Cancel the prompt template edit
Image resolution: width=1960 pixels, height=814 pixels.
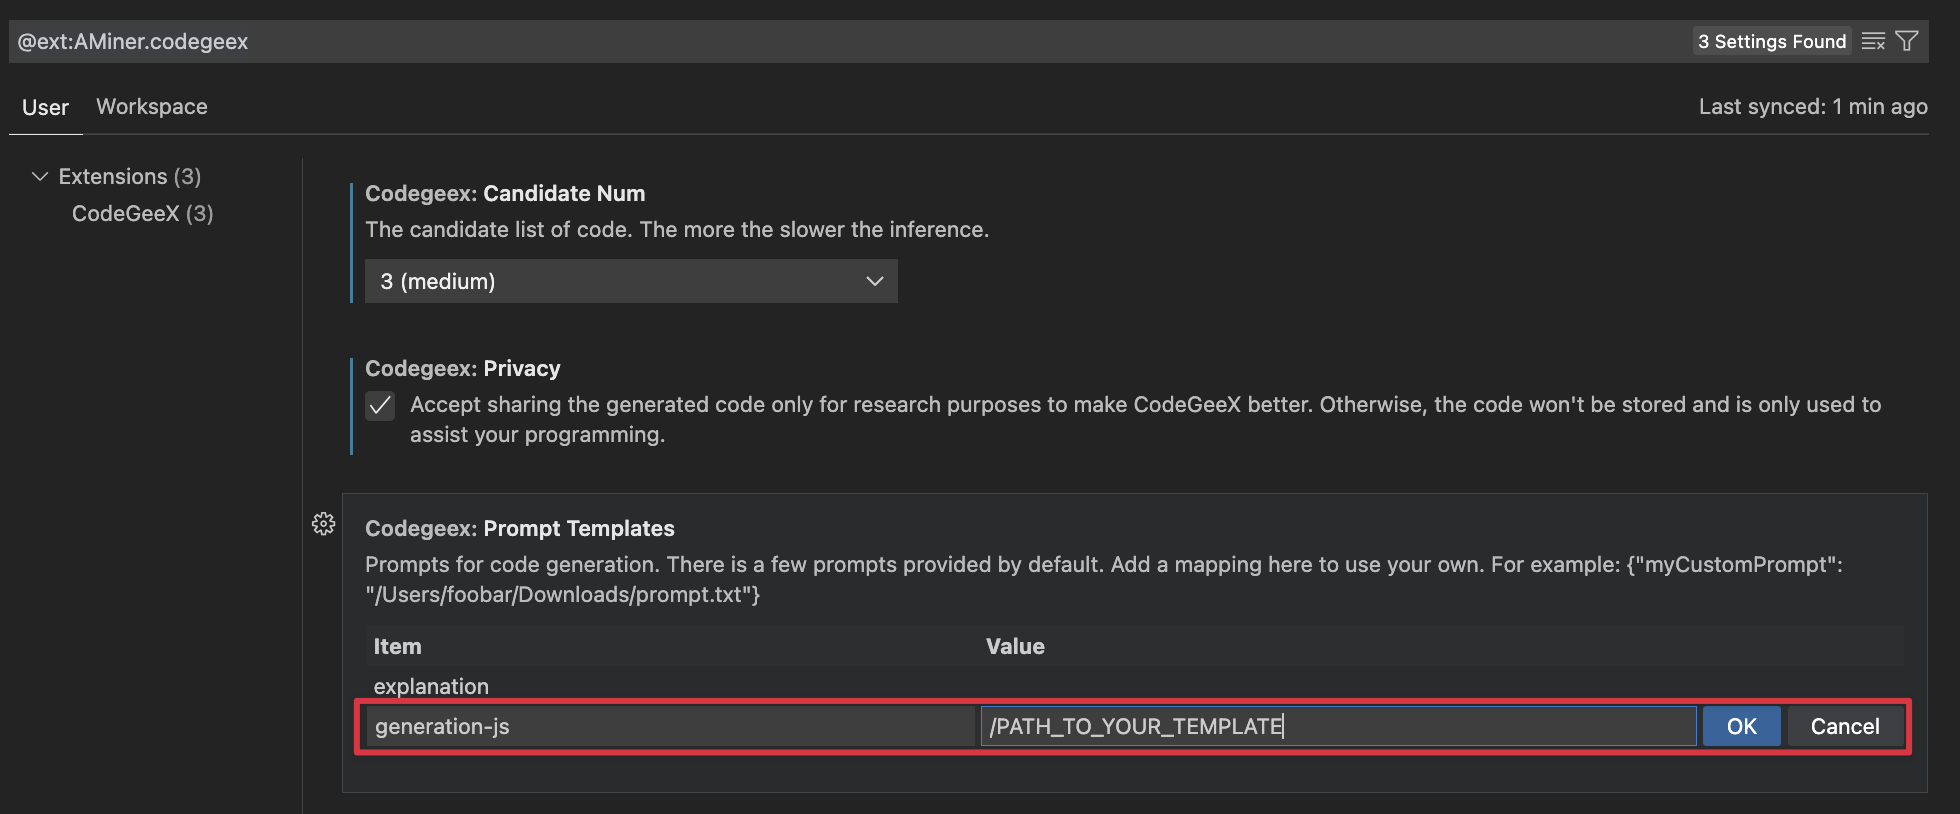click(x=1845, y=726)
